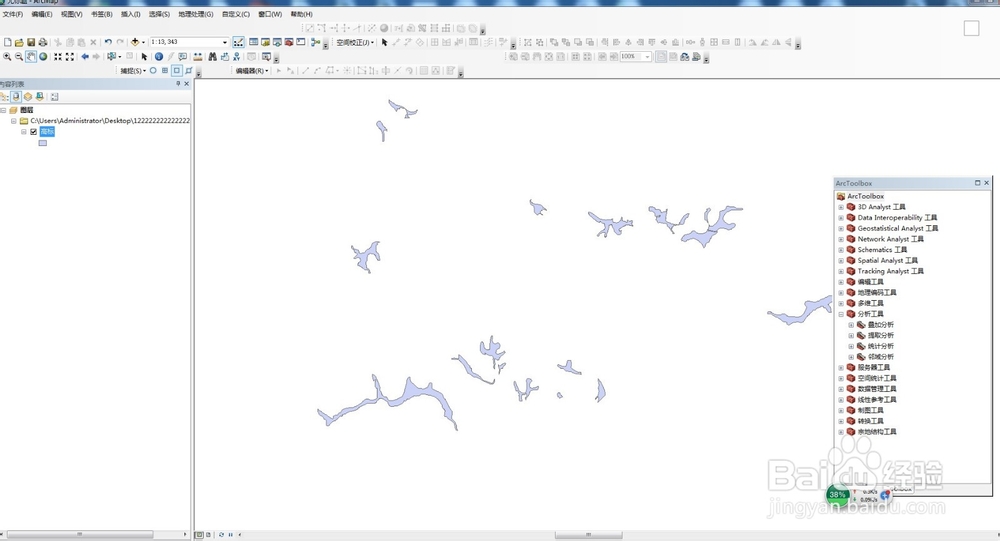Screen dimensions: 1000x541
Task: Switch contents to List By Source
Action: (x=16, y=97)
